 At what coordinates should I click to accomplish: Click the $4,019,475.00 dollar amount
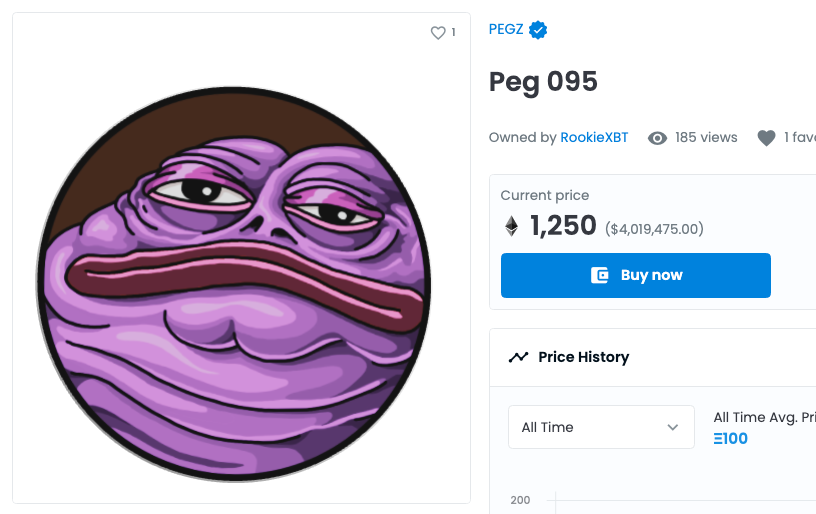[x=654, y=229]
